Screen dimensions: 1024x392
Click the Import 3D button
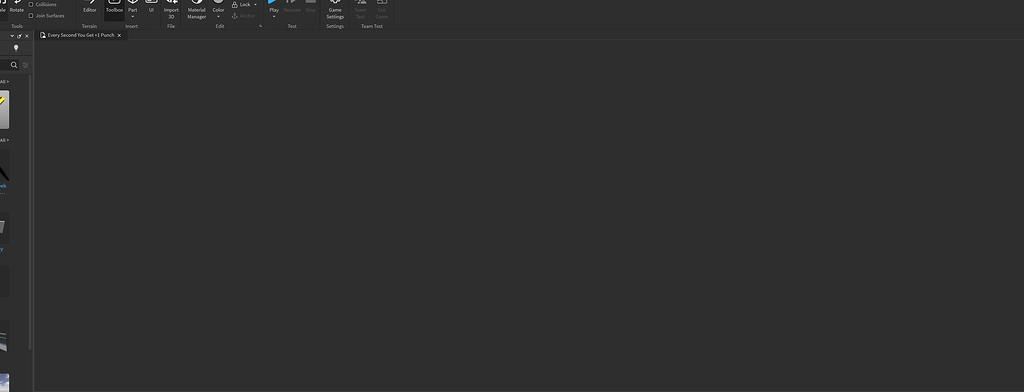[171, 10]
